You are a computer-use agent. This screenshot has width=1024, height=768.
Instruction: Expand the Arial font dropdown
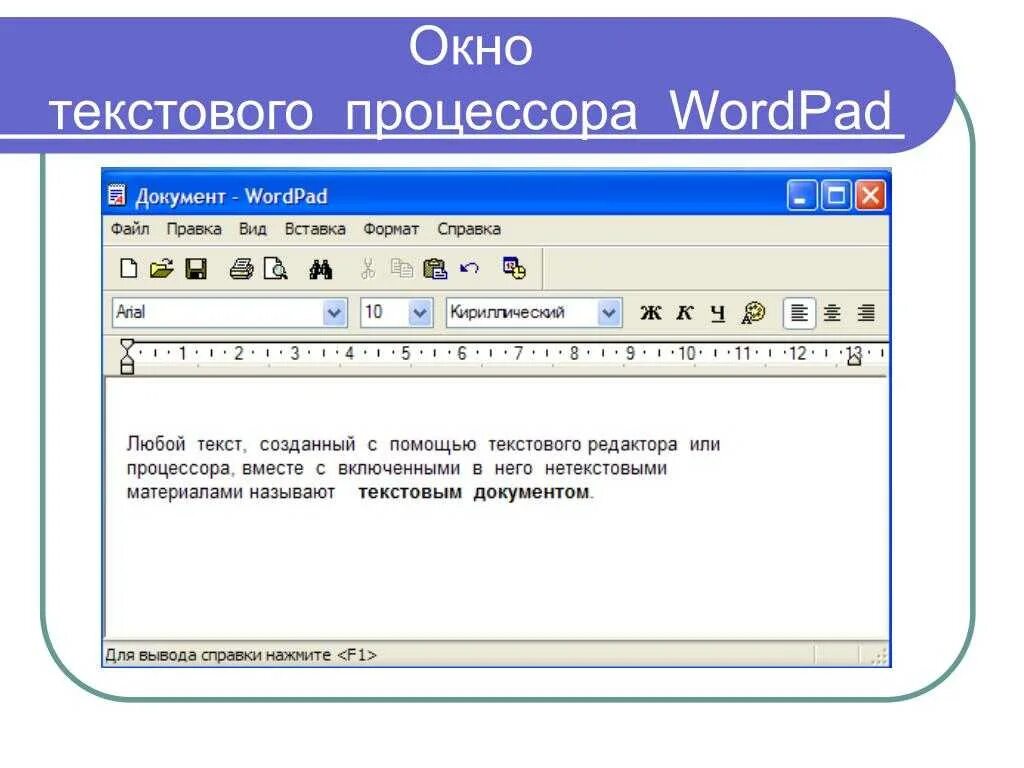(x=334, y=313)
